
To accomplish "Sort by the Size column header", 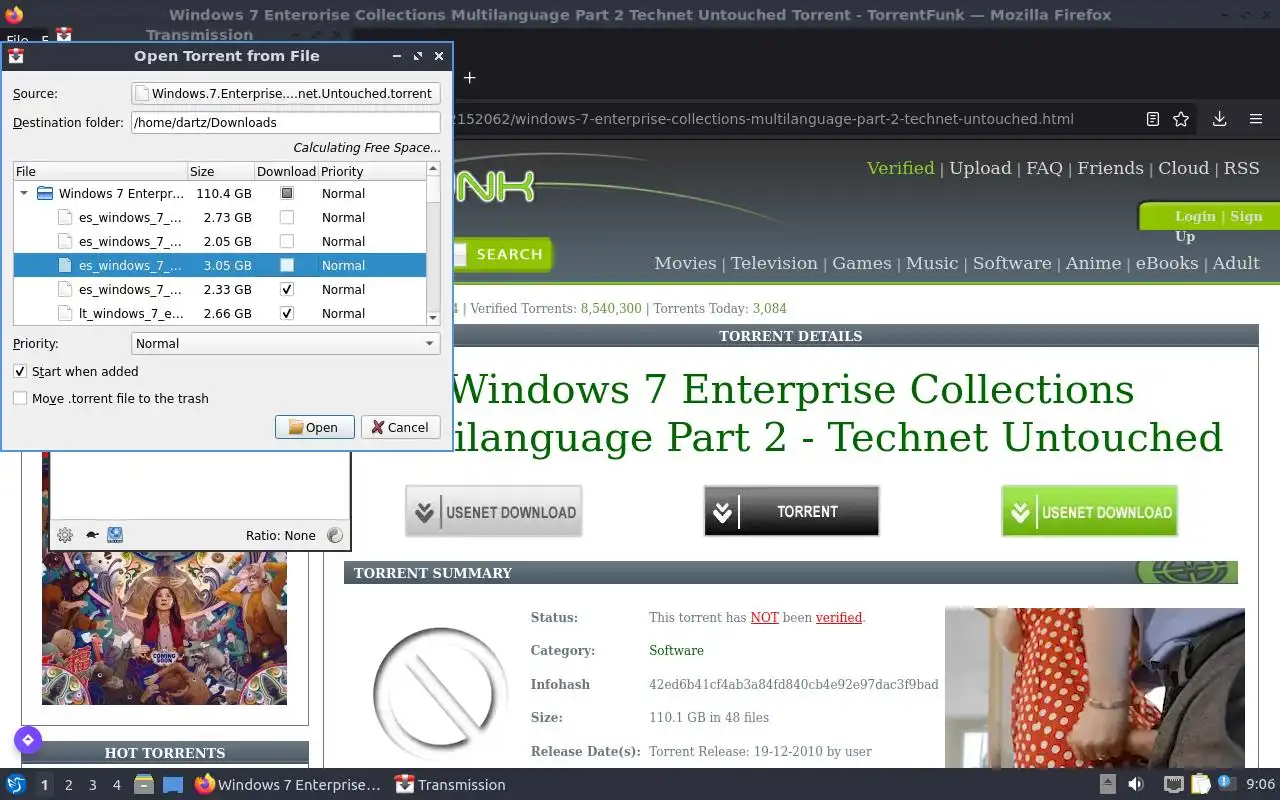I will 221,171.
